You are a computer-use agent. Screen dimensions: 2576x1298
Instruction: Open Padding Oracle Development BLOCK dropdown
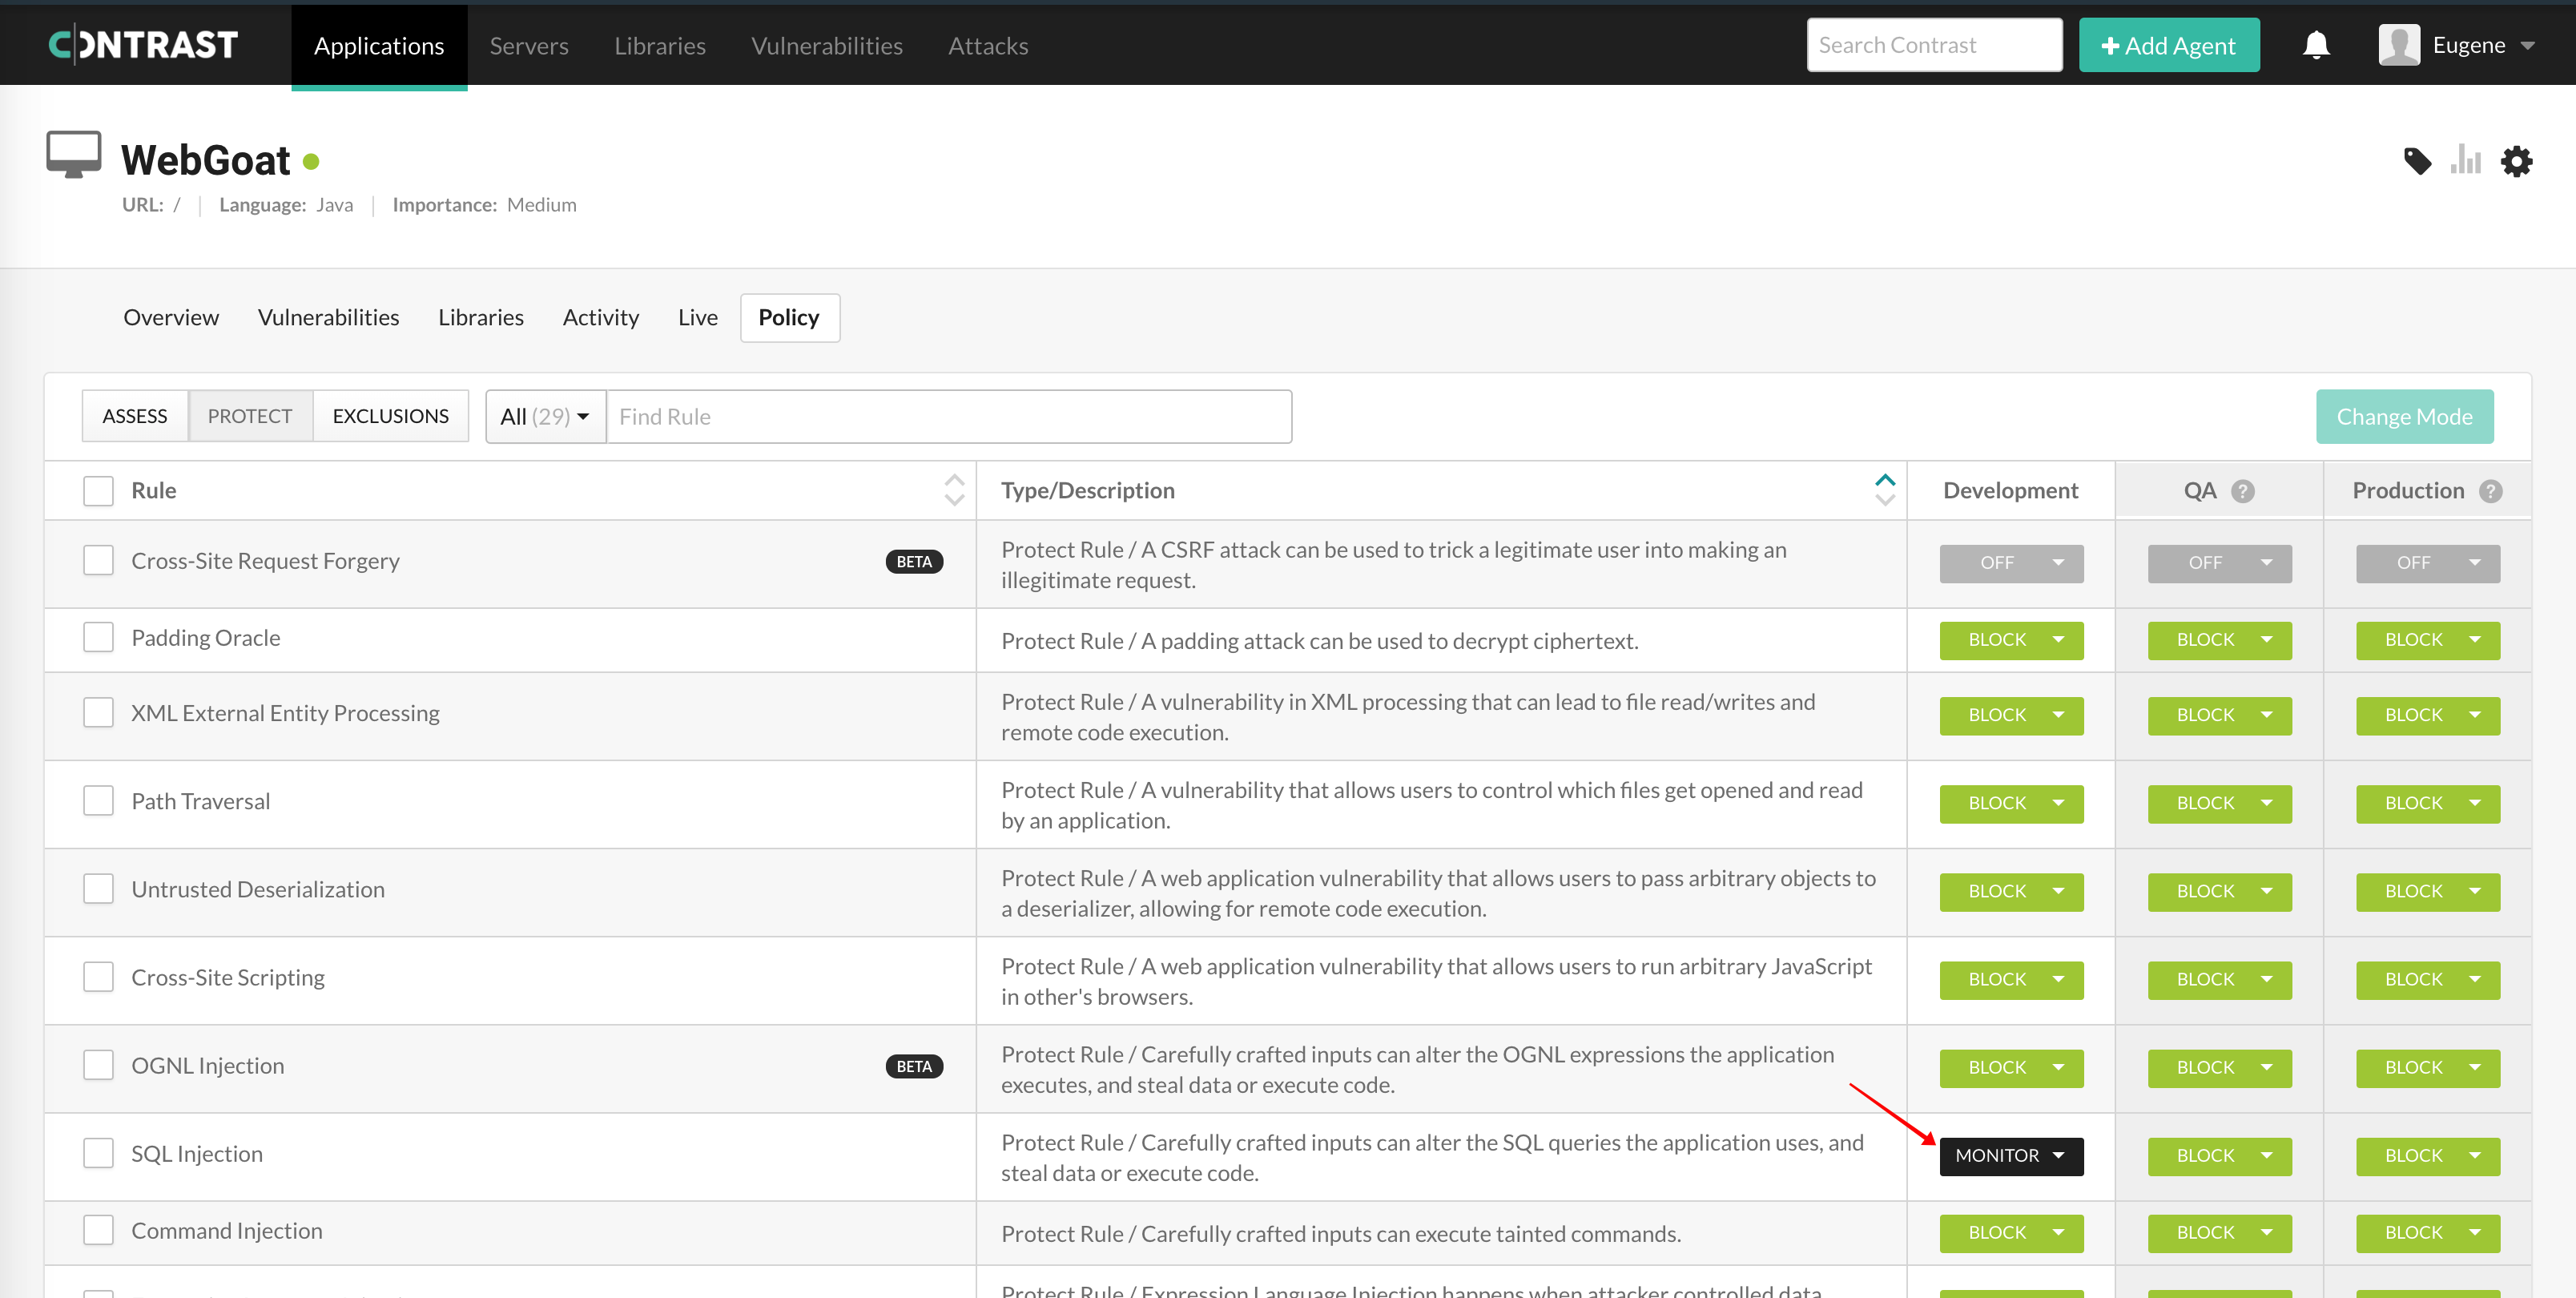point(2011,640)
